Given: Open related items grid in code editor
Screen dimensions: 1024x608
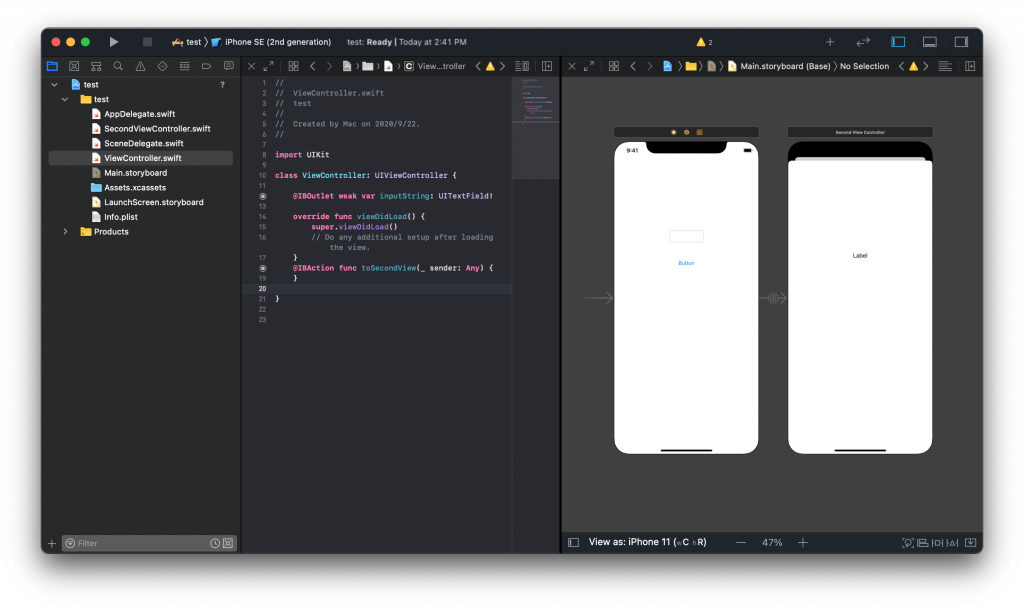Looking at the screenshot, I should pos(293,66).
